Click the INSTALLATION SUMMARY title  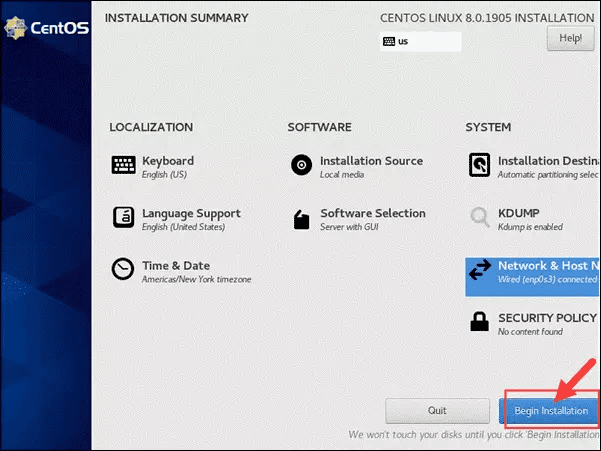(176, 18)
